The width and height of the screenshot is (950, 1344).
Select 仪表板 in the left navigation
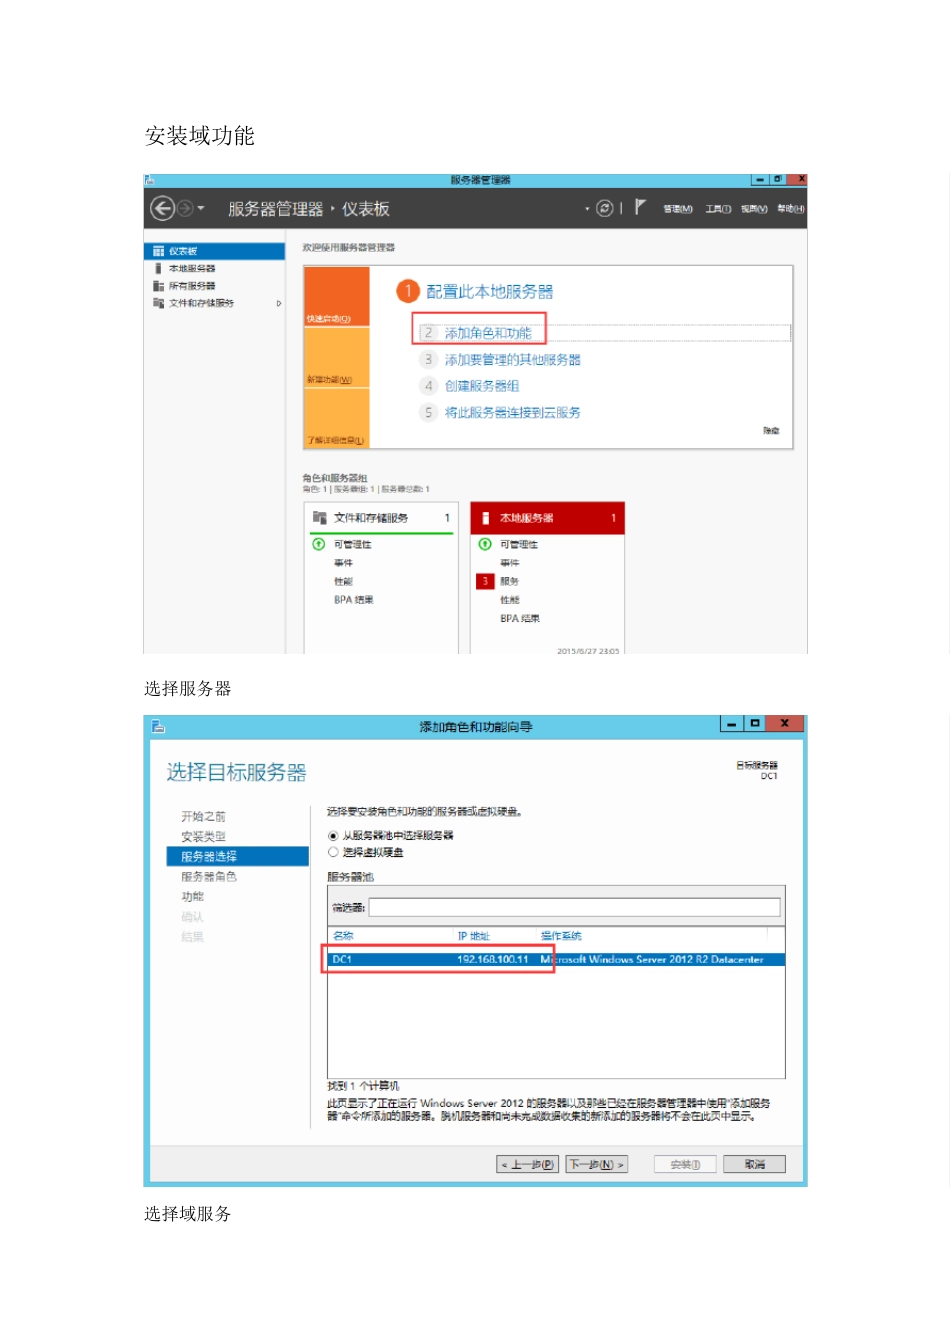tap(214, 251)
